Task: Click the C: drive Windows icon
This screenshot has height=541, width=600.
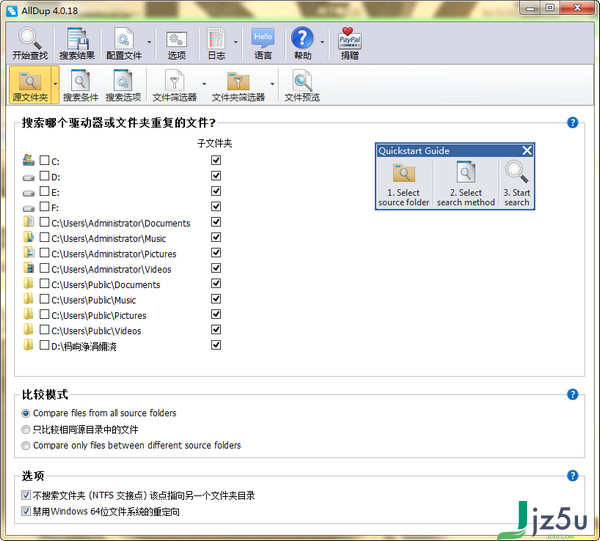Action: (28, 160)
